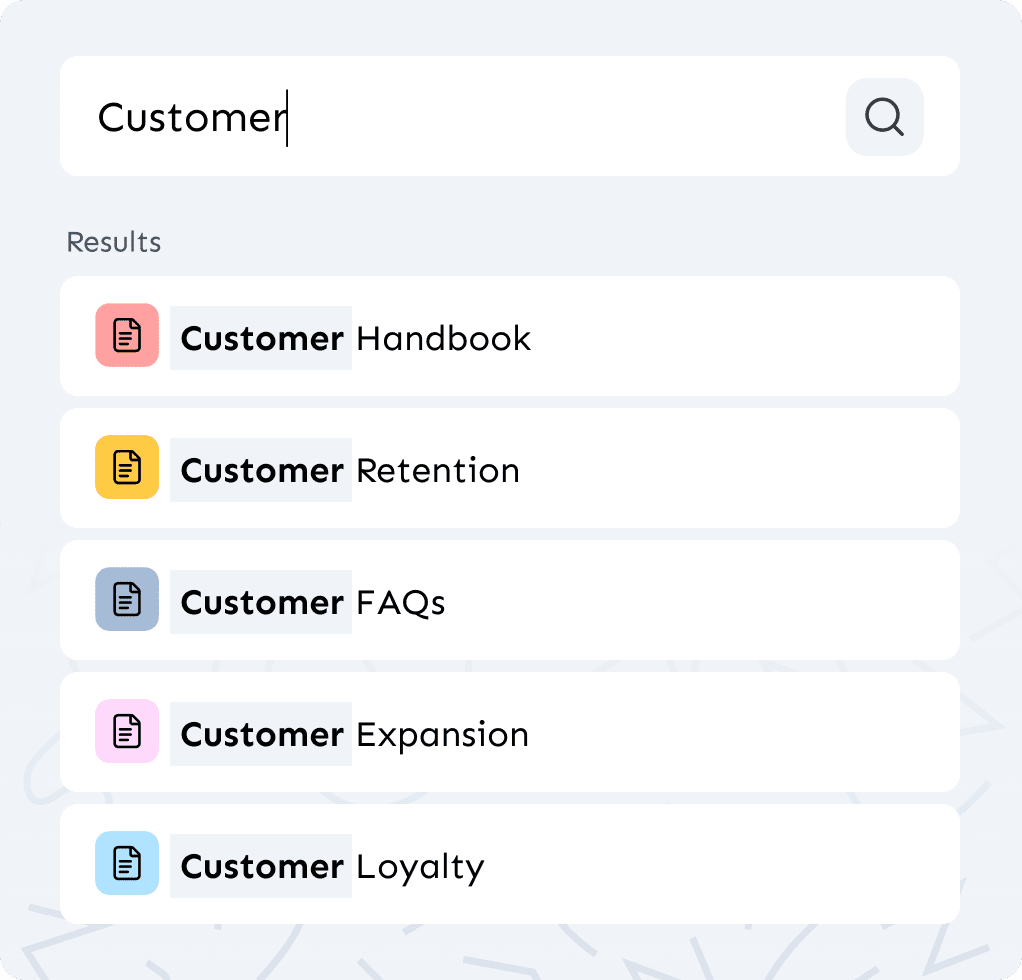Click the pink Customer Expansion document icon

[x=127, y=731]
